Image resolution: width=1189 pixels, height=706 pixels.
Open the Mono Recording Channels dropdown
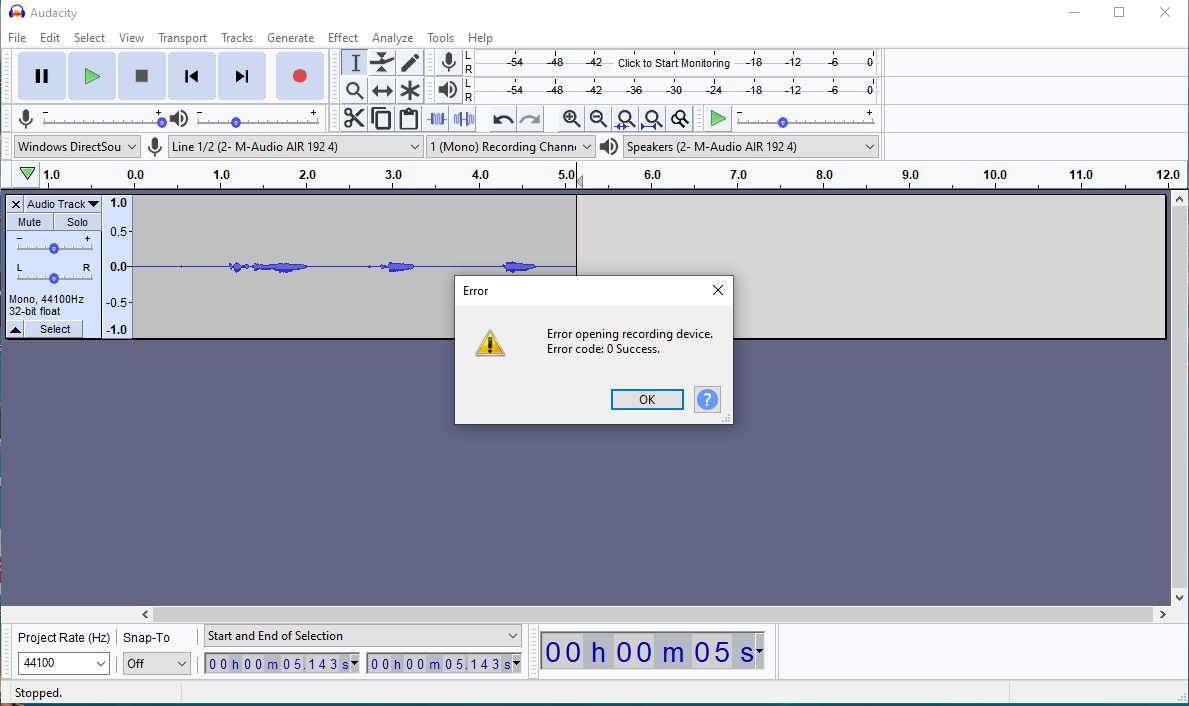(510, 147)
